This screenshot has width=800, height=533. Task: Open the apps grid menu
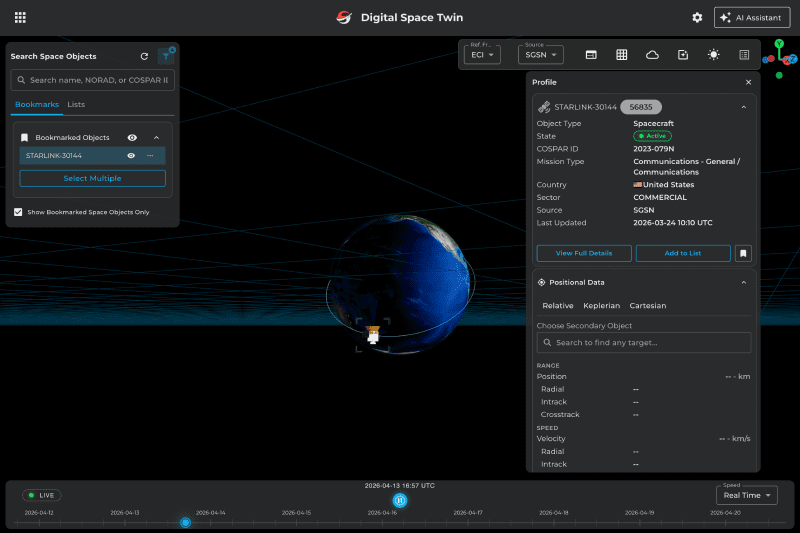[x=20, y=17]
